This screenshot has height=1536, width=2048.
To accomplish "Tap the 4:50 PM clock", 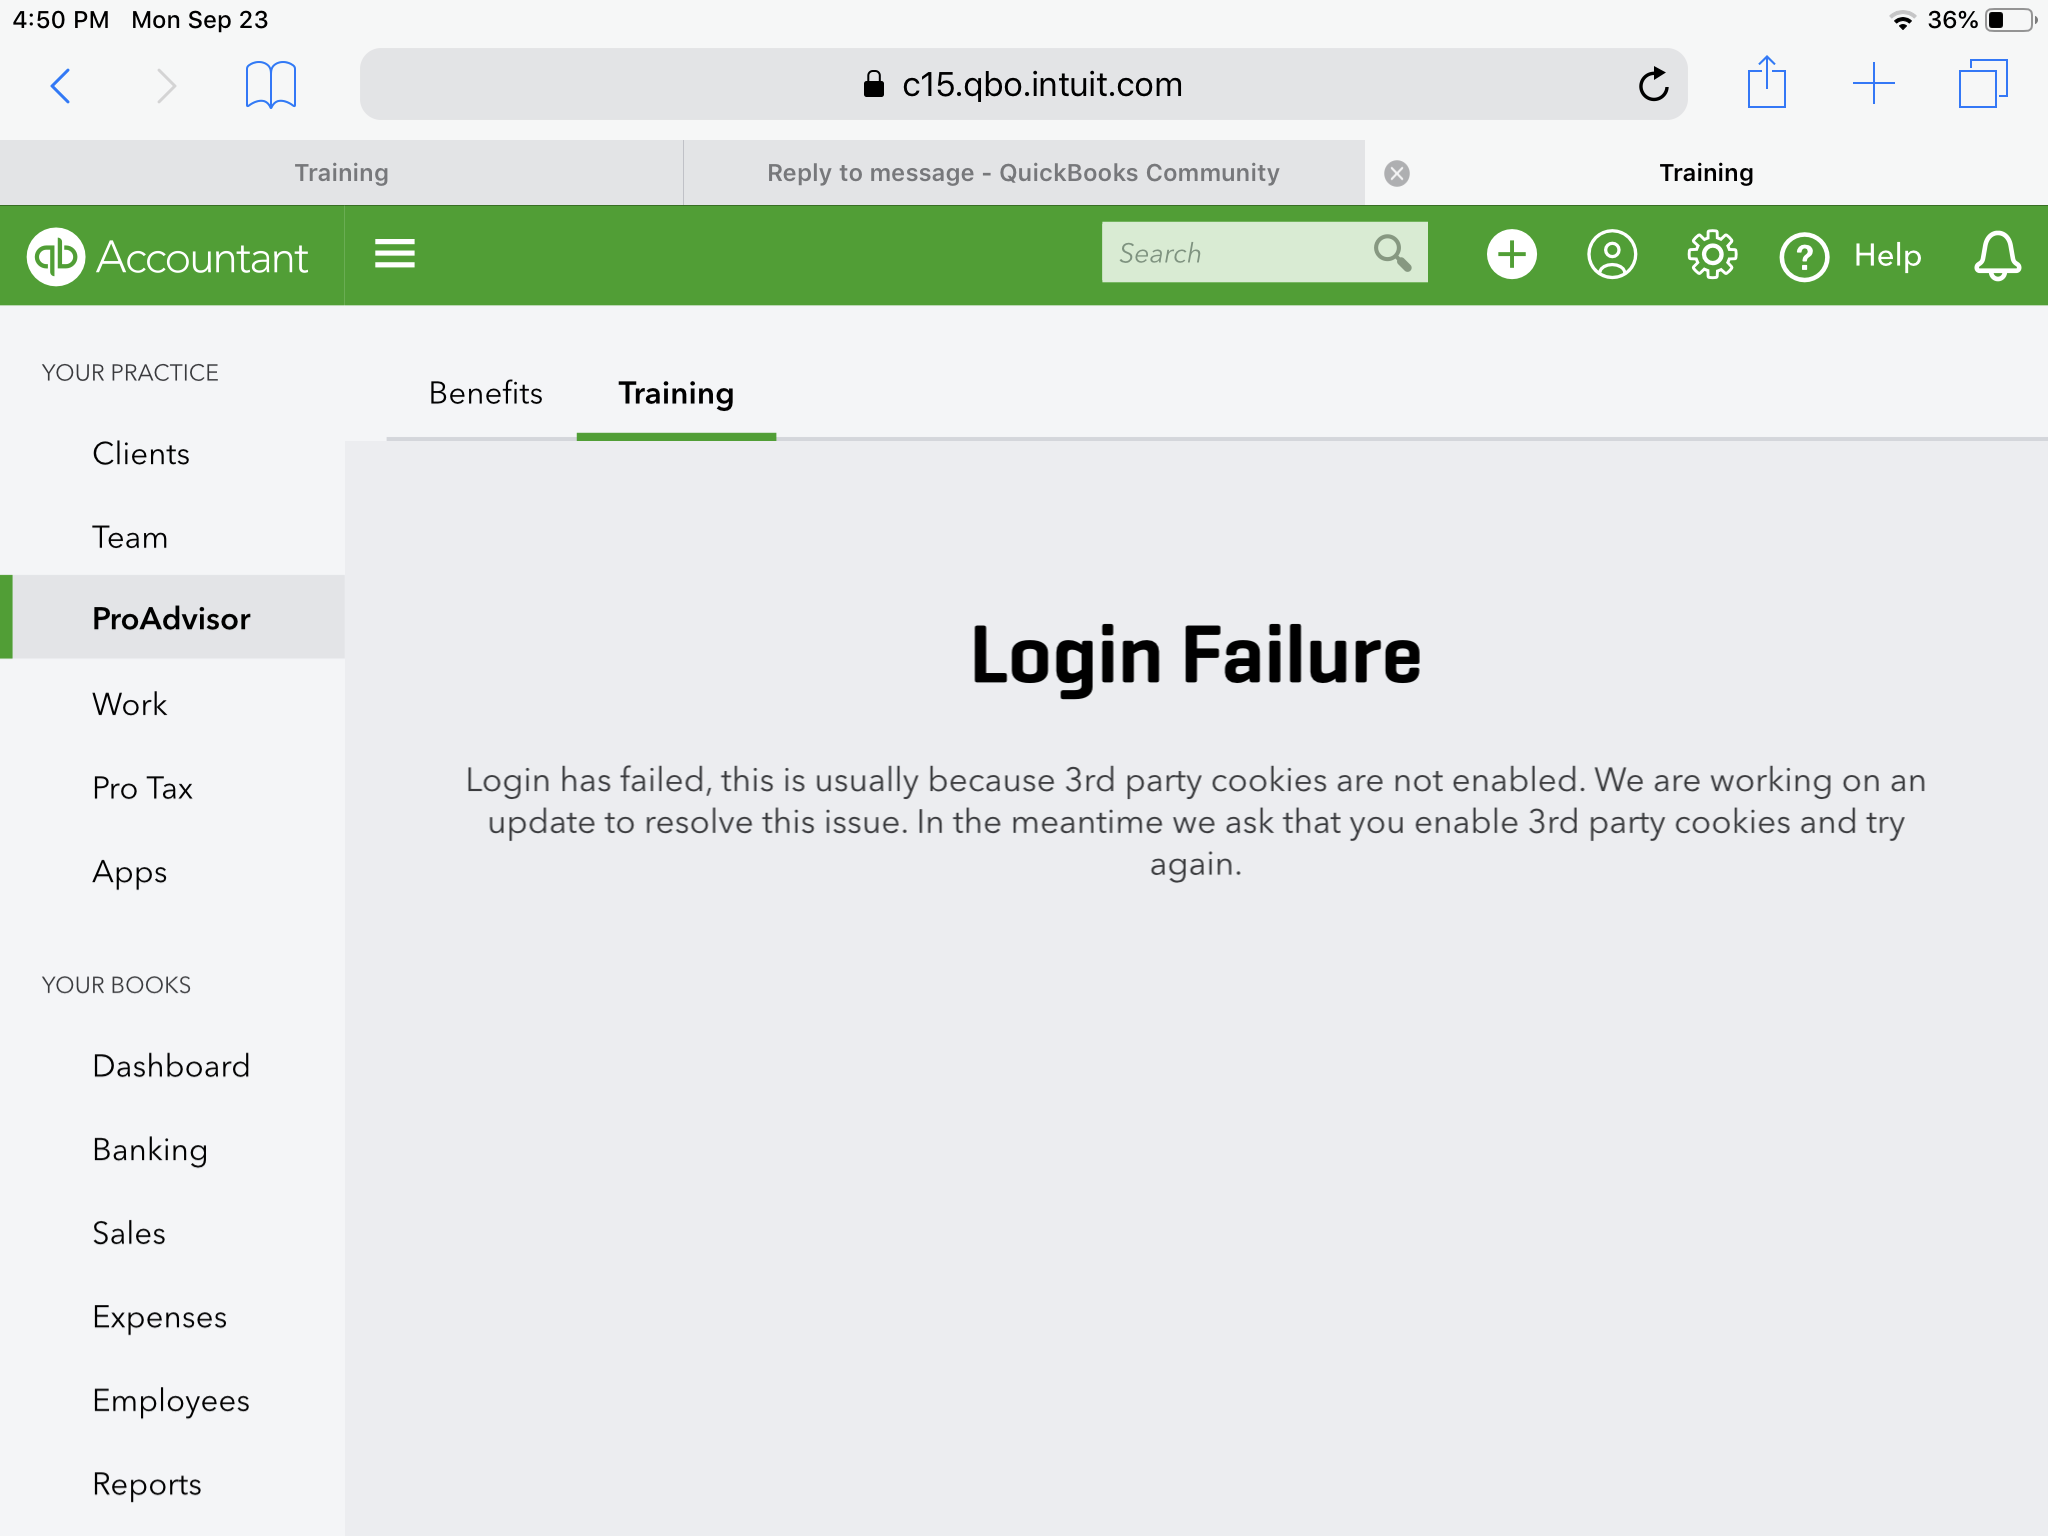I will [x=61, y=20].
